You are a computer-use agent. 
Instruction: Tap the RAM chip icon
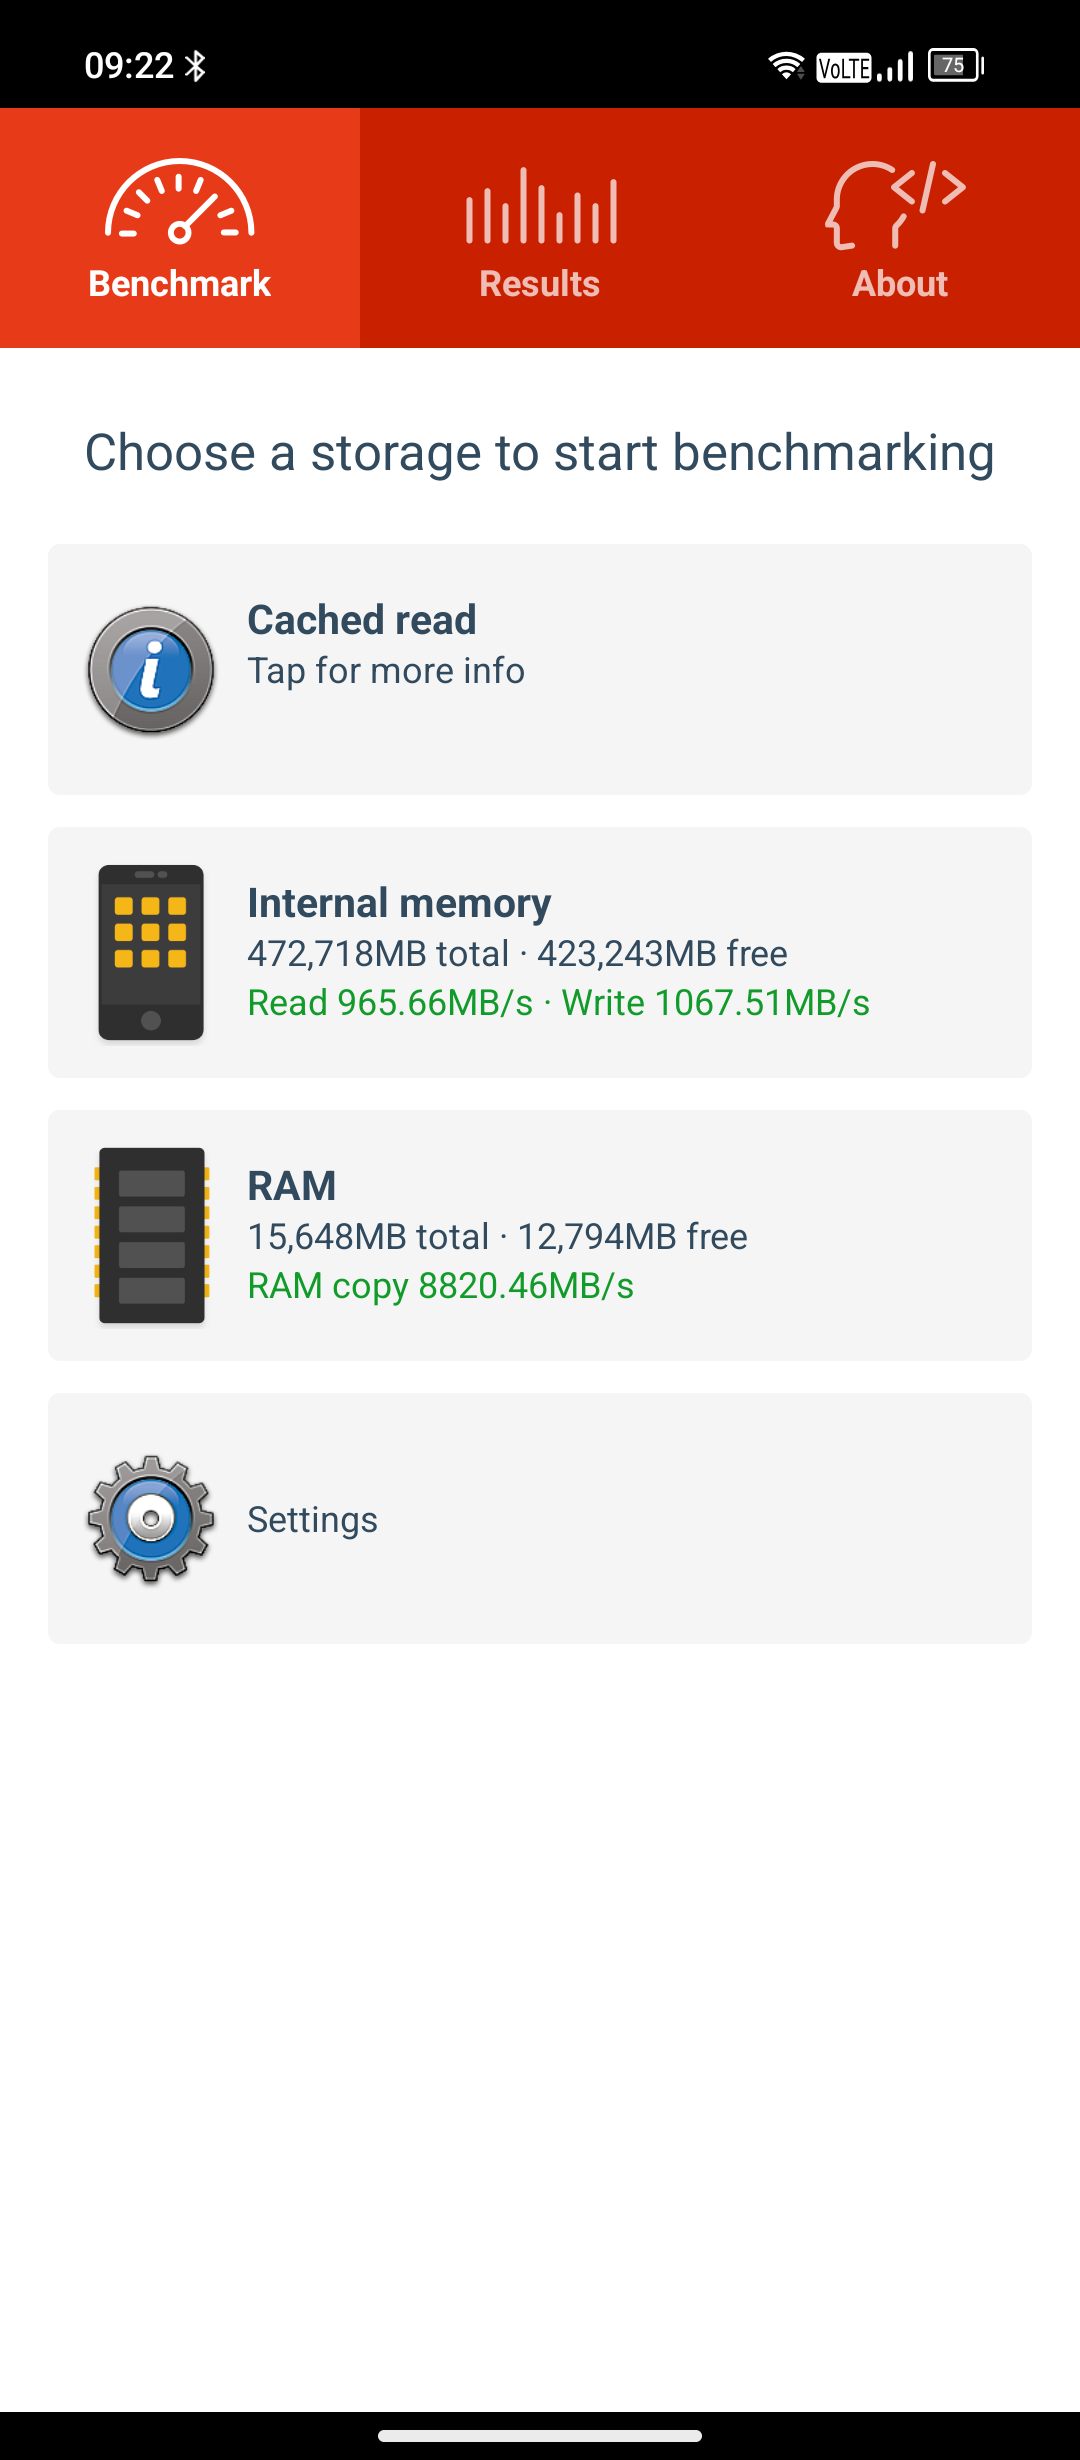151,1236
